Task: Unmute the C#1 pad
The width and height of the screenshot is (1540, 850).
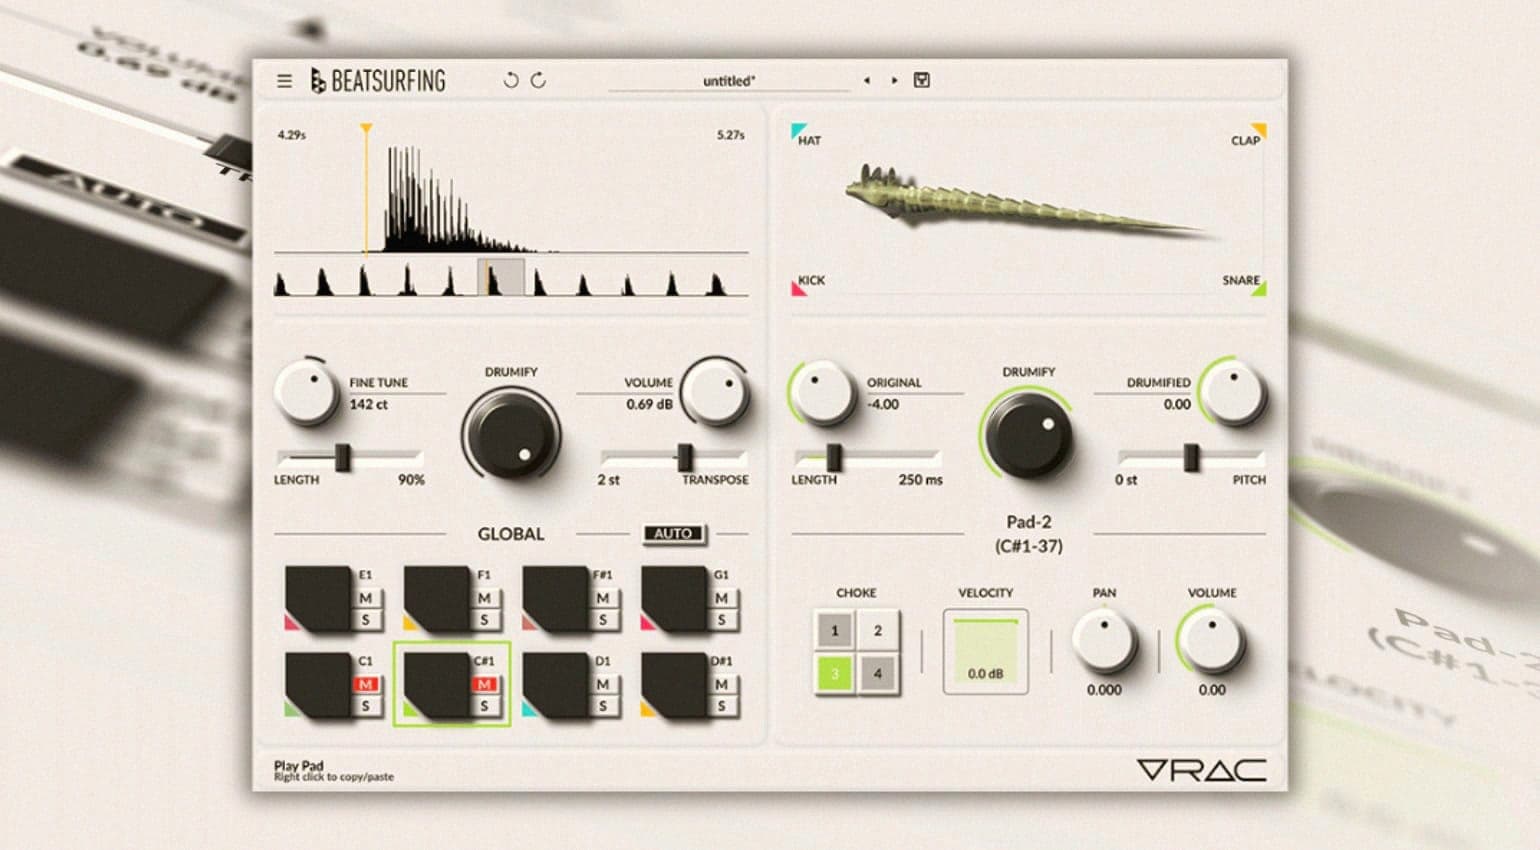Action: tap(485, 684)
